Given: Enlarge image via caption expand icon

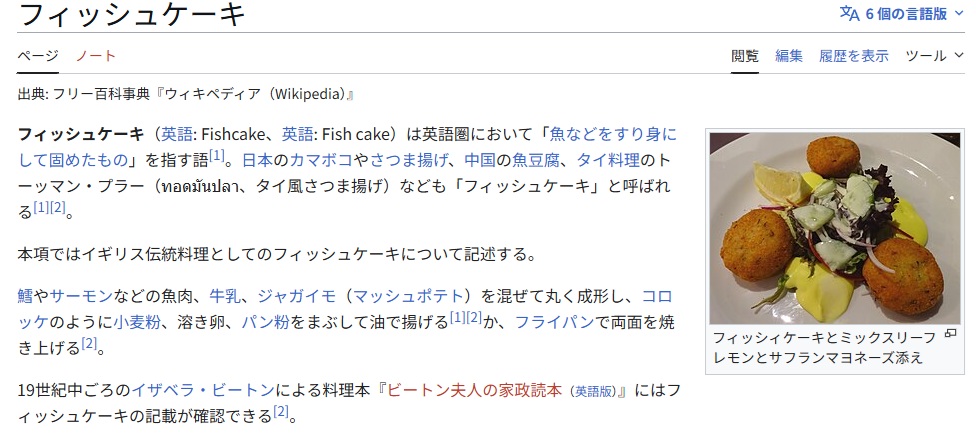Looking at the screenshot, I should tap(950, 334).
